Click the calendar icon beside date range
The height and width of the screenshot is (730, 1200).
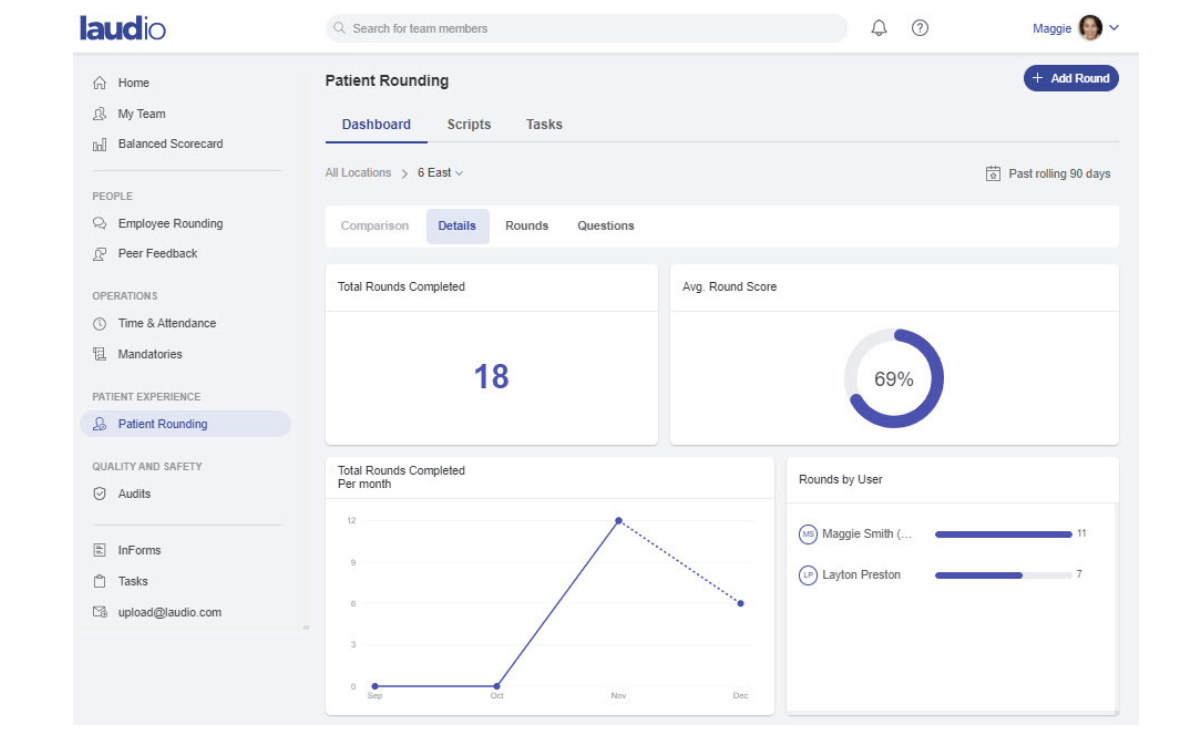[x=993, y=174]
